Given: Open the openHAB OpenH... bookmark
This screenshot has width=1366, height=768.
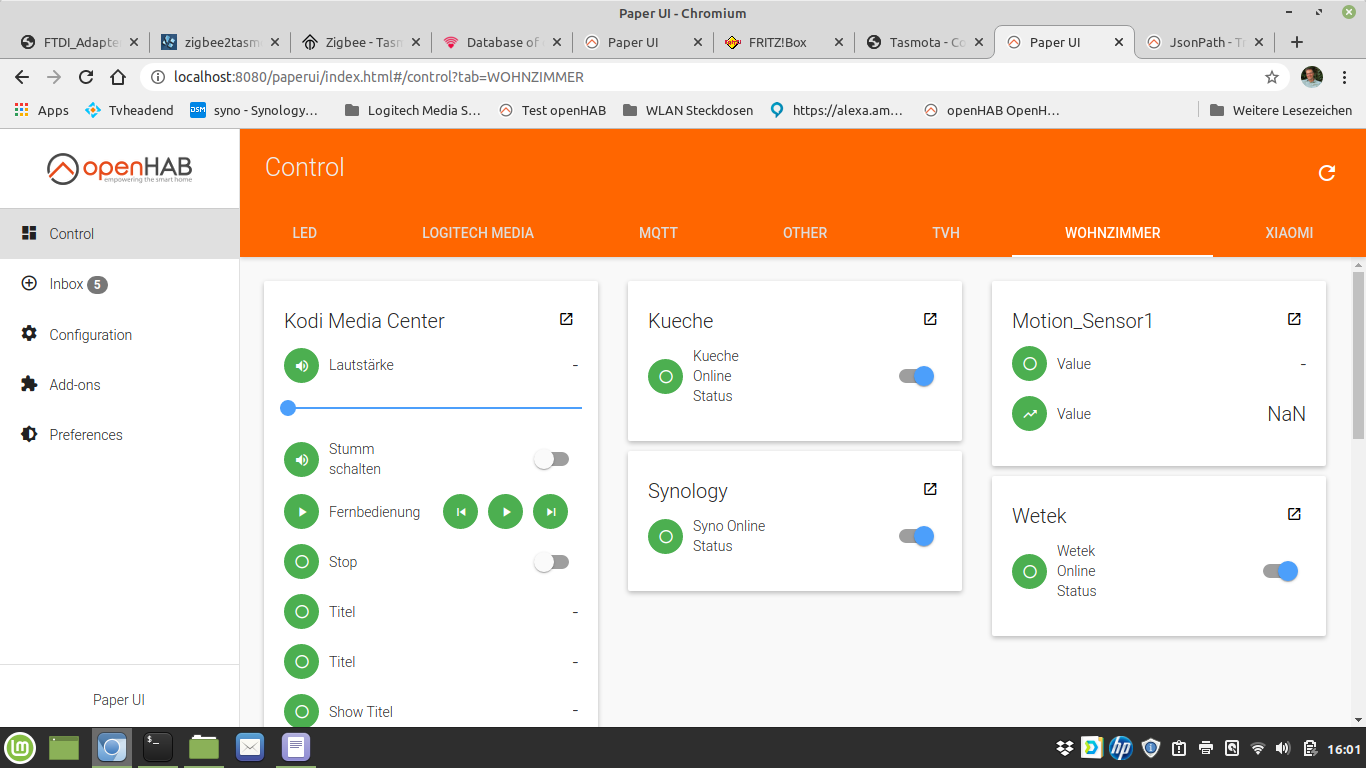Looking at the screenshot, I should (x=991, y=110).
